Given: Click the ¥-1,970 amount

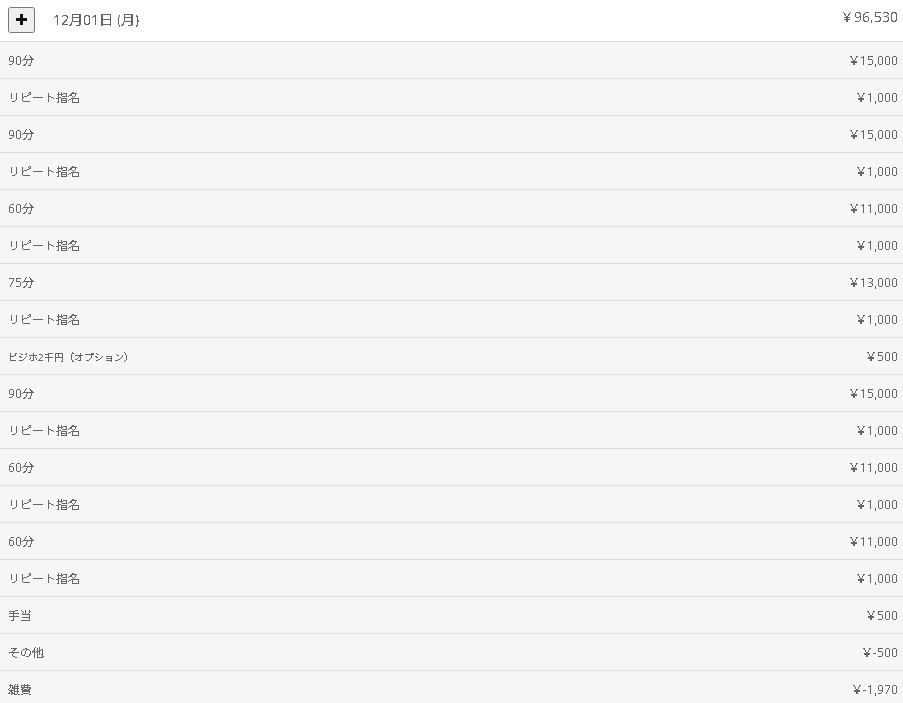Looking at the screenshot, I should 874,690.
